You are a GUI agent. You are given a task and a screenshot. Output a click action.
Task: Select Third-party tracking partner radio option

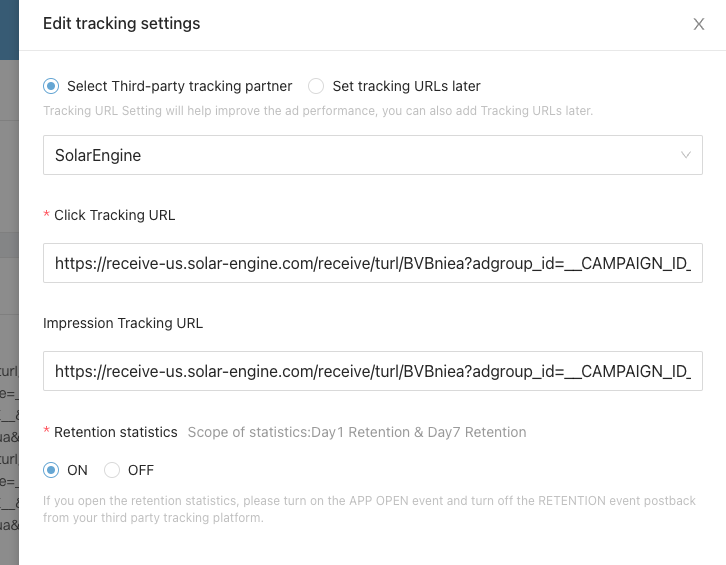point(51,86)
